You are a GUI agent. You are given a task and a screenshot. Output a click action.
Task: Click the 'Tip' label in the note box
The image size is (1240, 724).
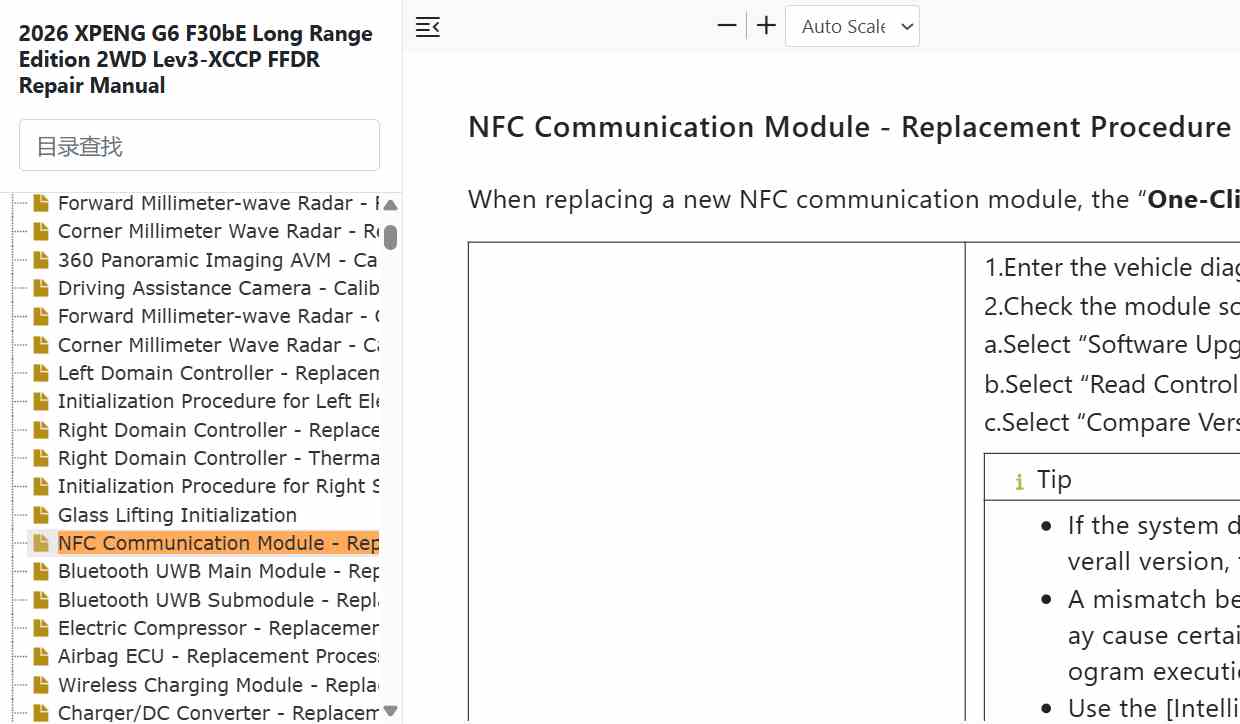pyautogui.click(x=1054, y=480)
